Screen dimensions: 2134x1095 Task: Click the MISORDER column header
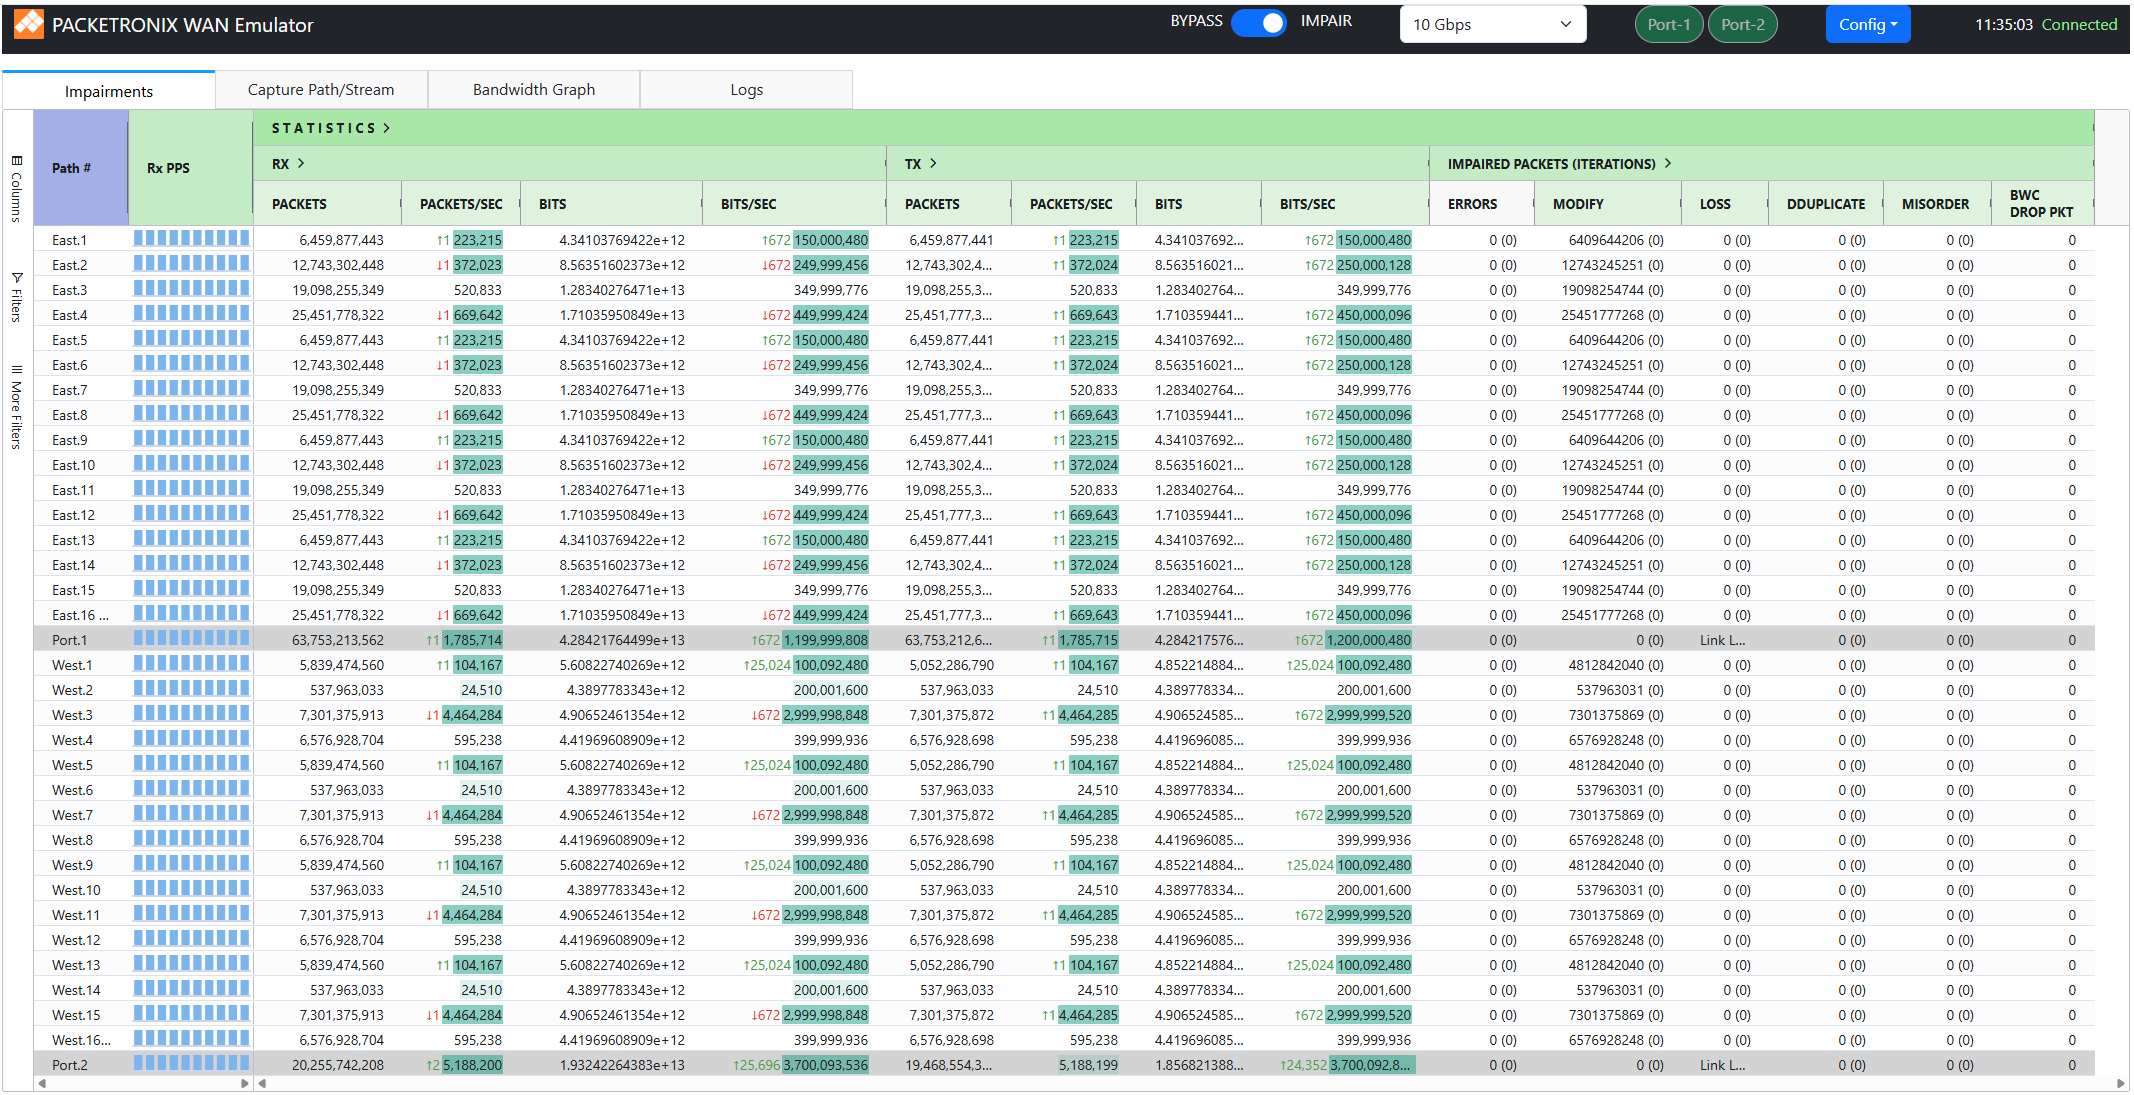1938,204
